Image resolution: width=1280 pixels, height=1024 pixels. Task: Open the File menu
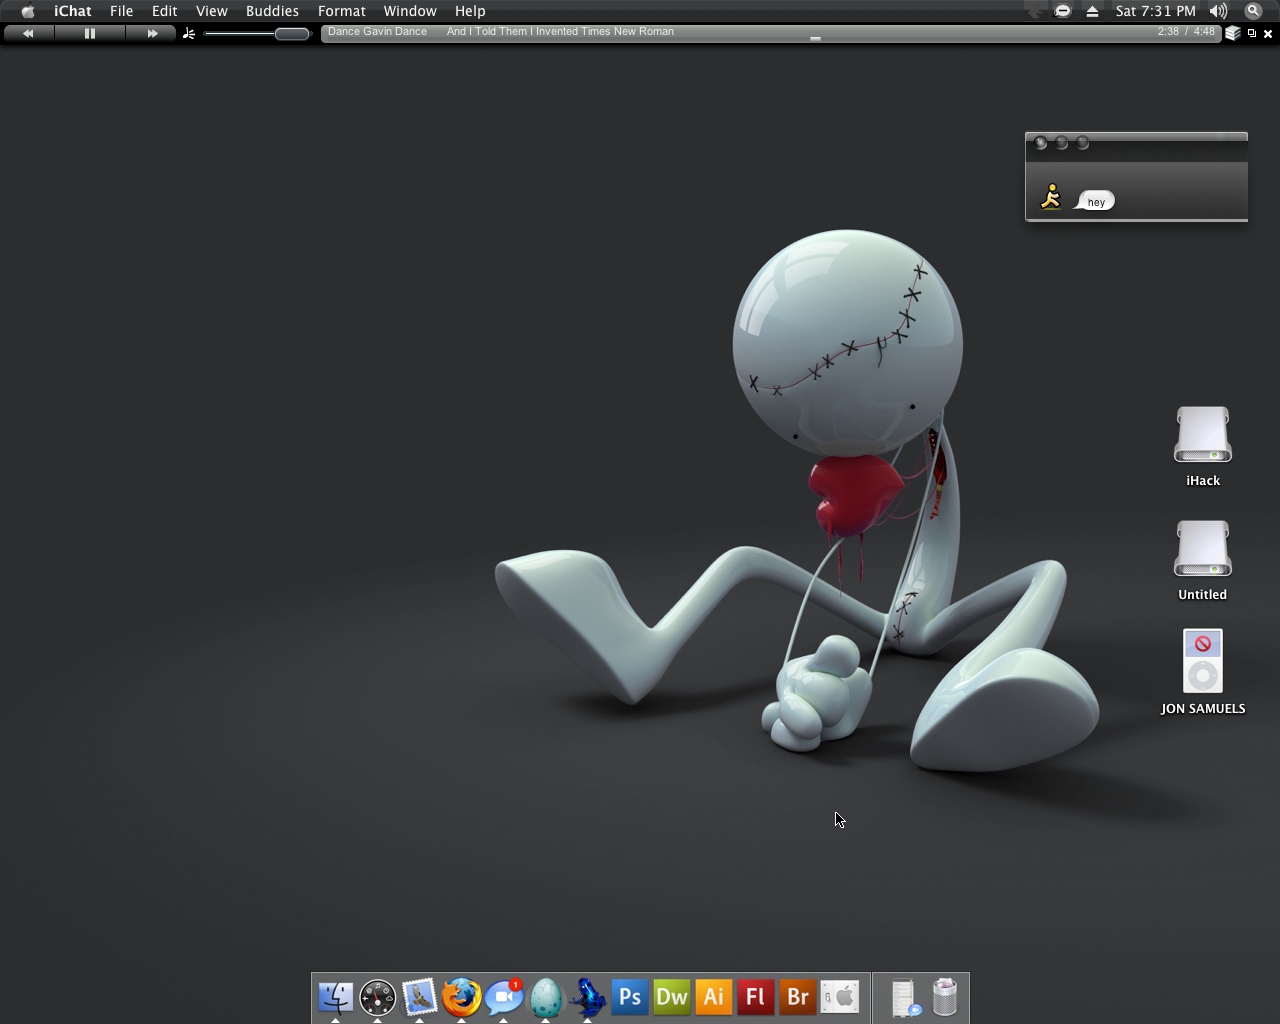pos(121,11)
